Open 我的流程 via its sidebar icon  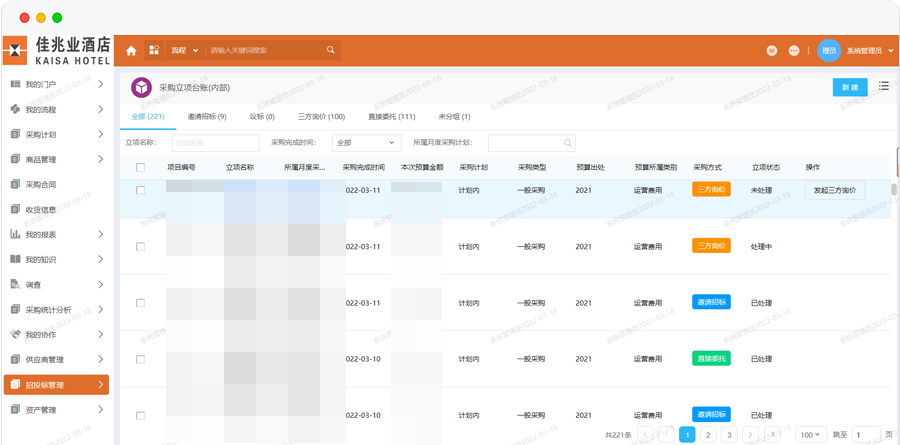click(x=15, y=109)
